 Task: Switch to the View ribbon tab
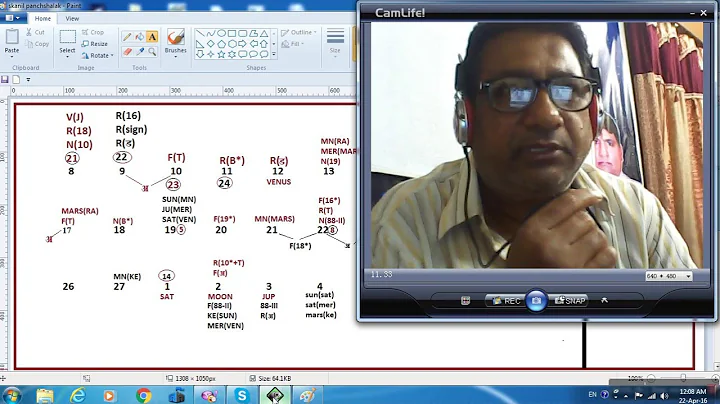coord(72,18)
